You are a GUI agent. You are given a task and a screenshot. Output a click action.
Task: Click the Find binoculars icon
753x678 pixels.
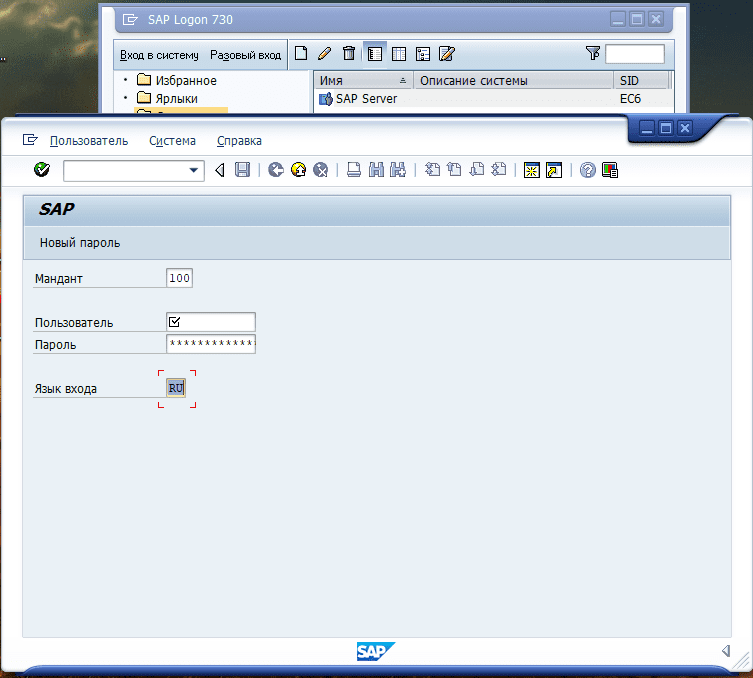[376, 170]
